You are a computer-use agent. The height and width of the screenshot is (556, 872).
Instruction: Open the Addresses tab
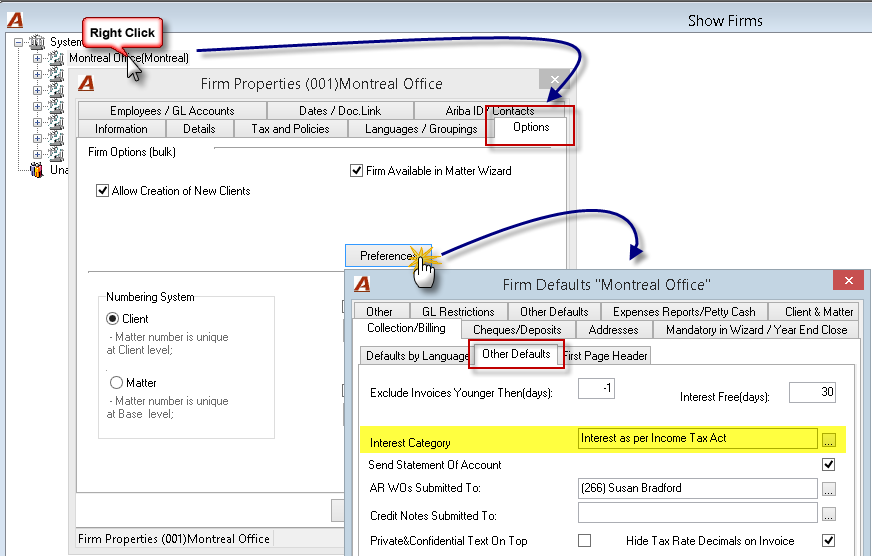pyautogui.click(x=613, y=330)
